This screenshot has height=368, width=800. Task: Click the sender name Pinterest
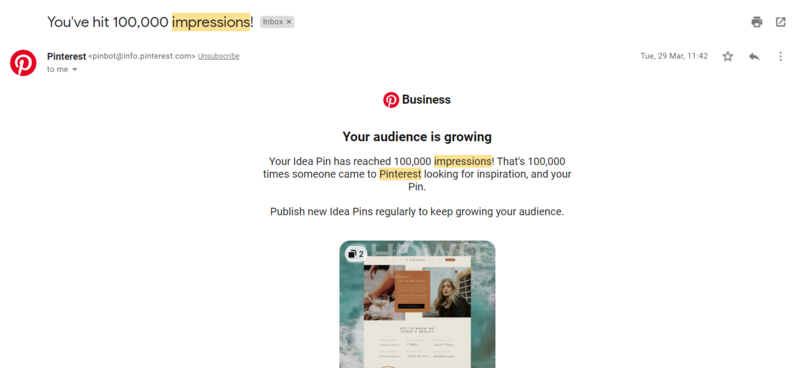point(66,56)
